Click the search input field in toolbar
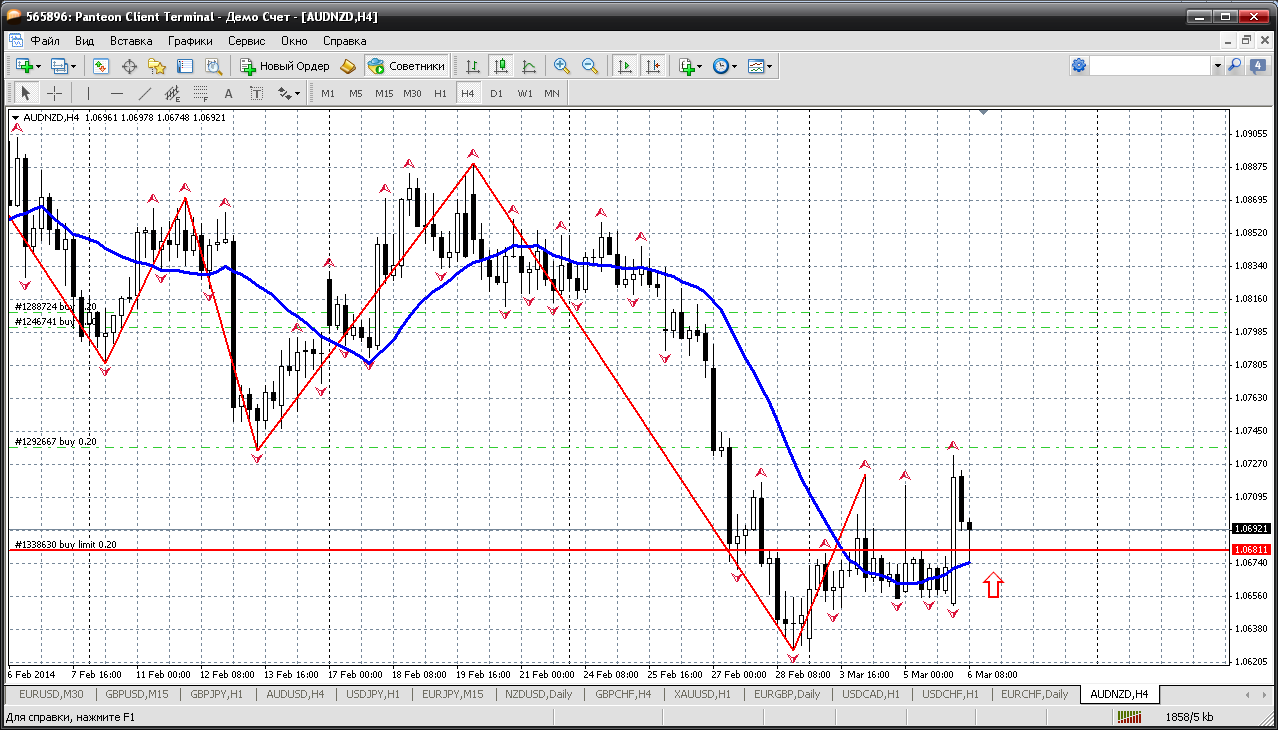 [x=1150, y=66]
